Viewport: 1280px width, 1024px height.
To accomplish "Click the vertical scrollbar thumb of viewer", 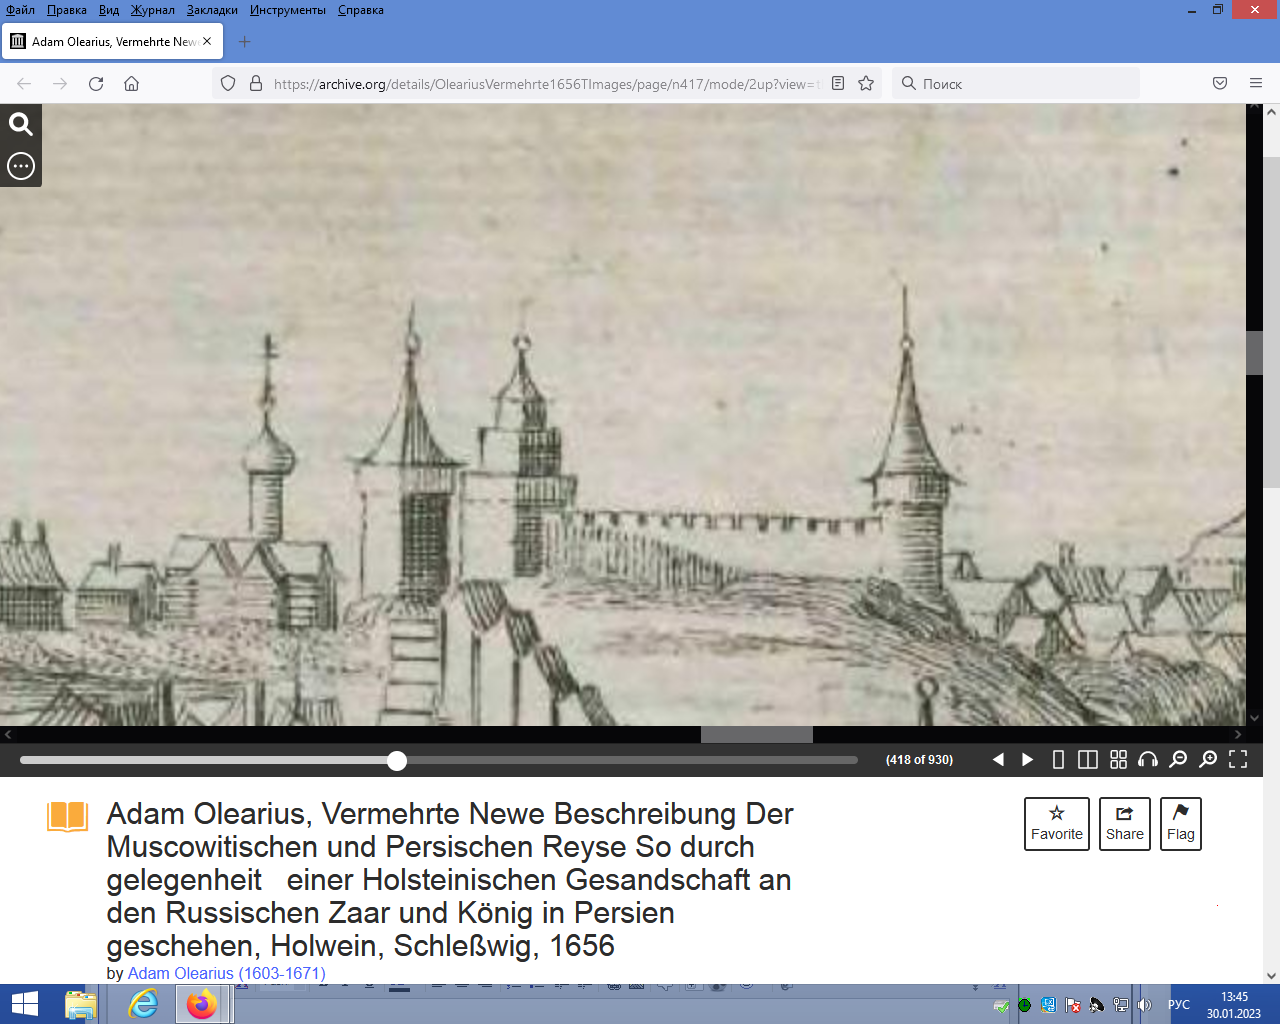I will (x=1254, y=353).
